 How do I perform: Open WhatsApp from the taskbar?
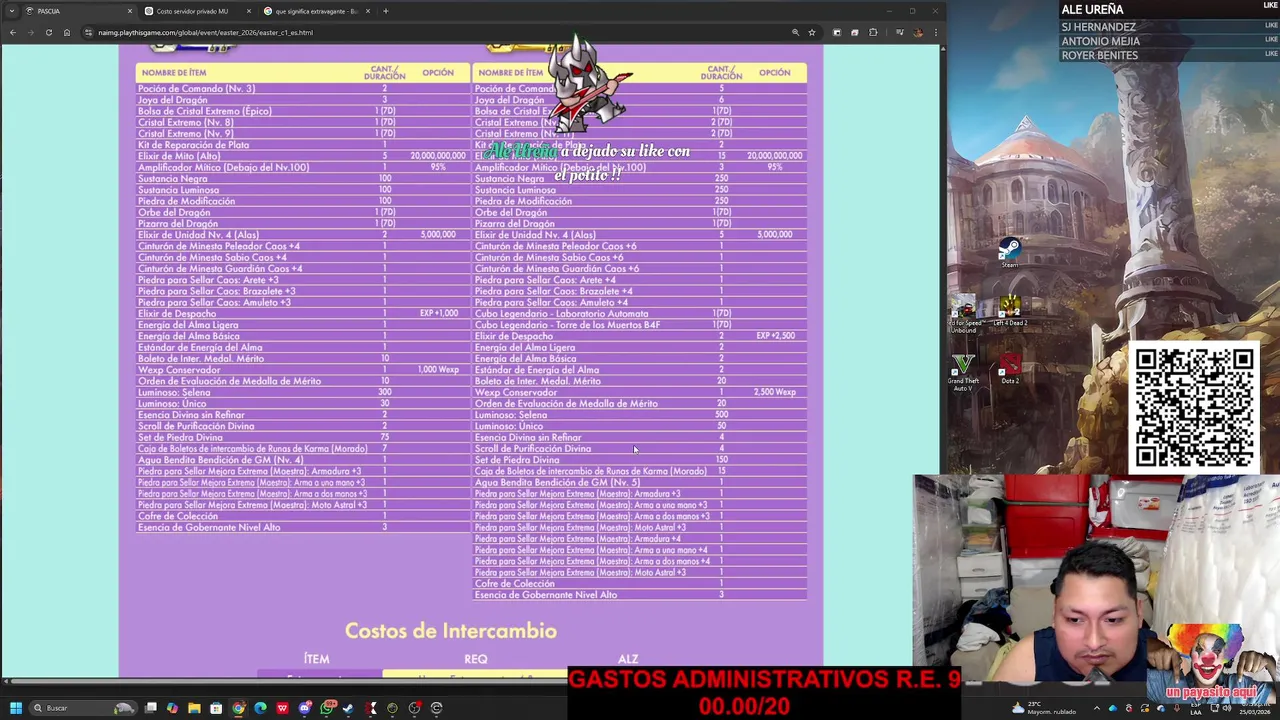327,708
